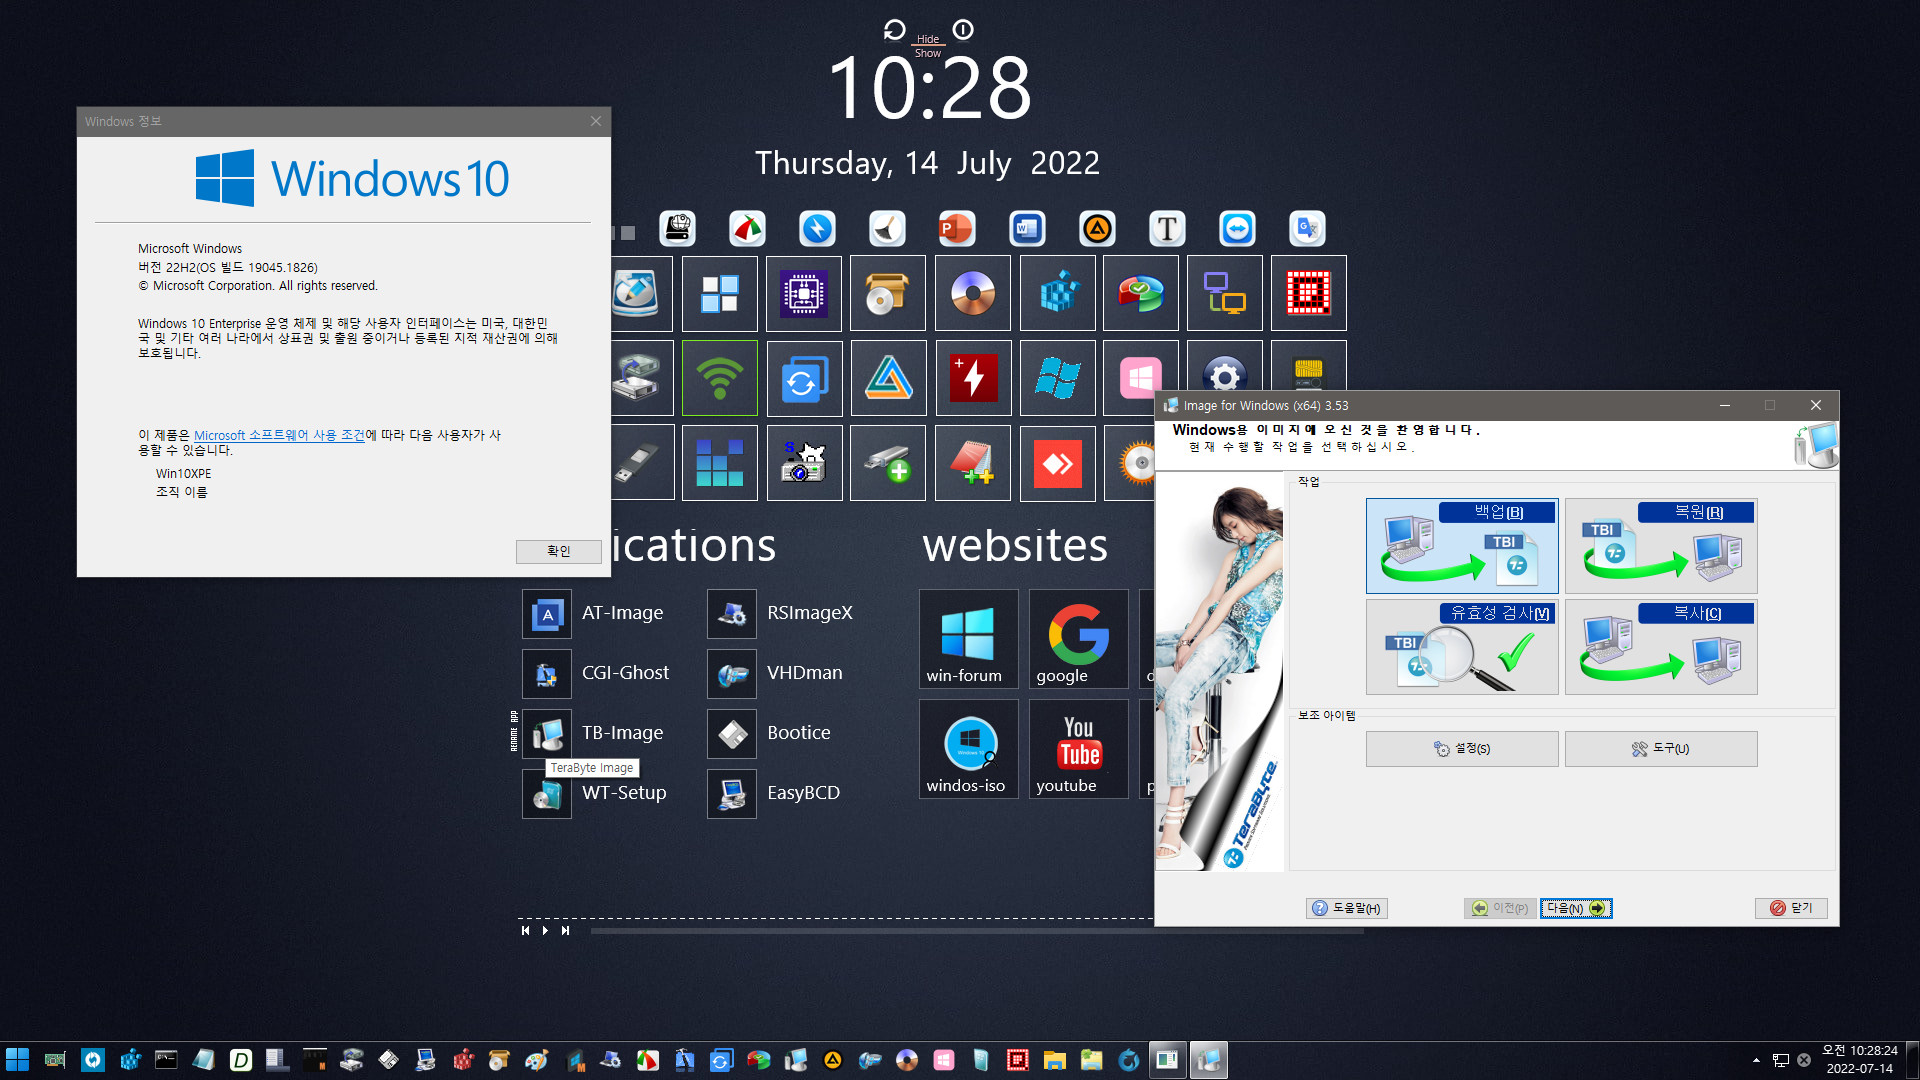Open the screenshot camera tile
Viewport: 1920px width, 1080px height.
click(804, 463)
